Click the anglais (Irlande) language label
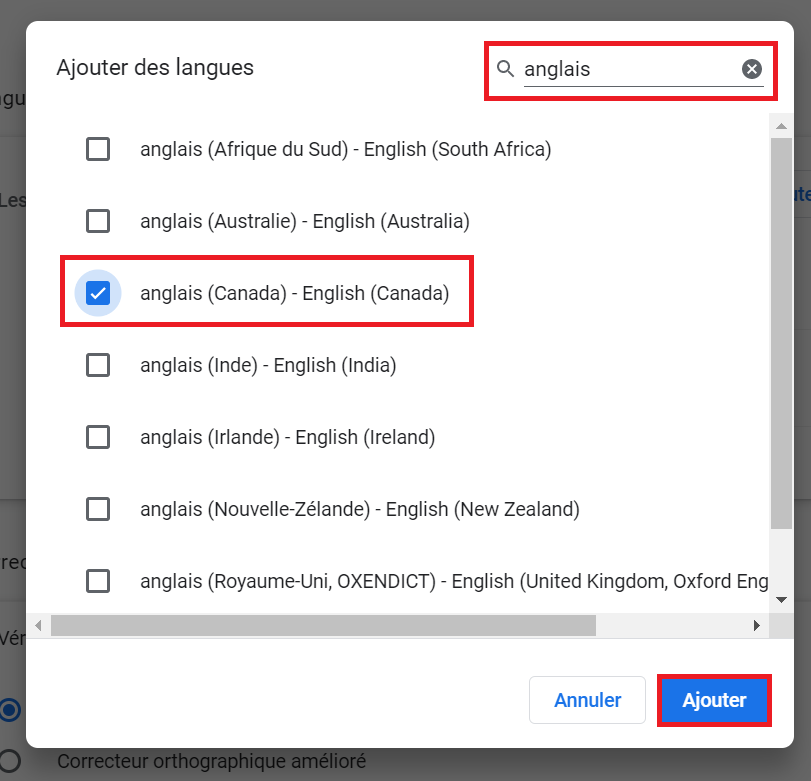The height and width of the screenshot is (781, 811). click(288, 437)
